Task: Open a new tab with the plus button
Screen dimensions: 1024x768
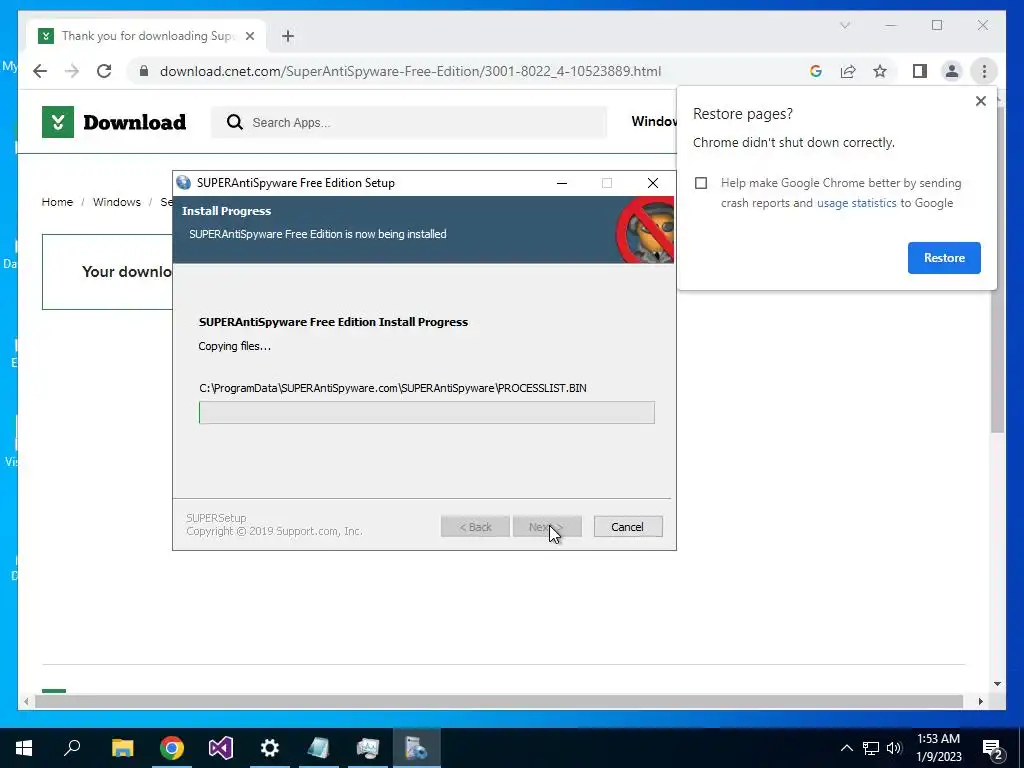Action: [x=288, y=36]
